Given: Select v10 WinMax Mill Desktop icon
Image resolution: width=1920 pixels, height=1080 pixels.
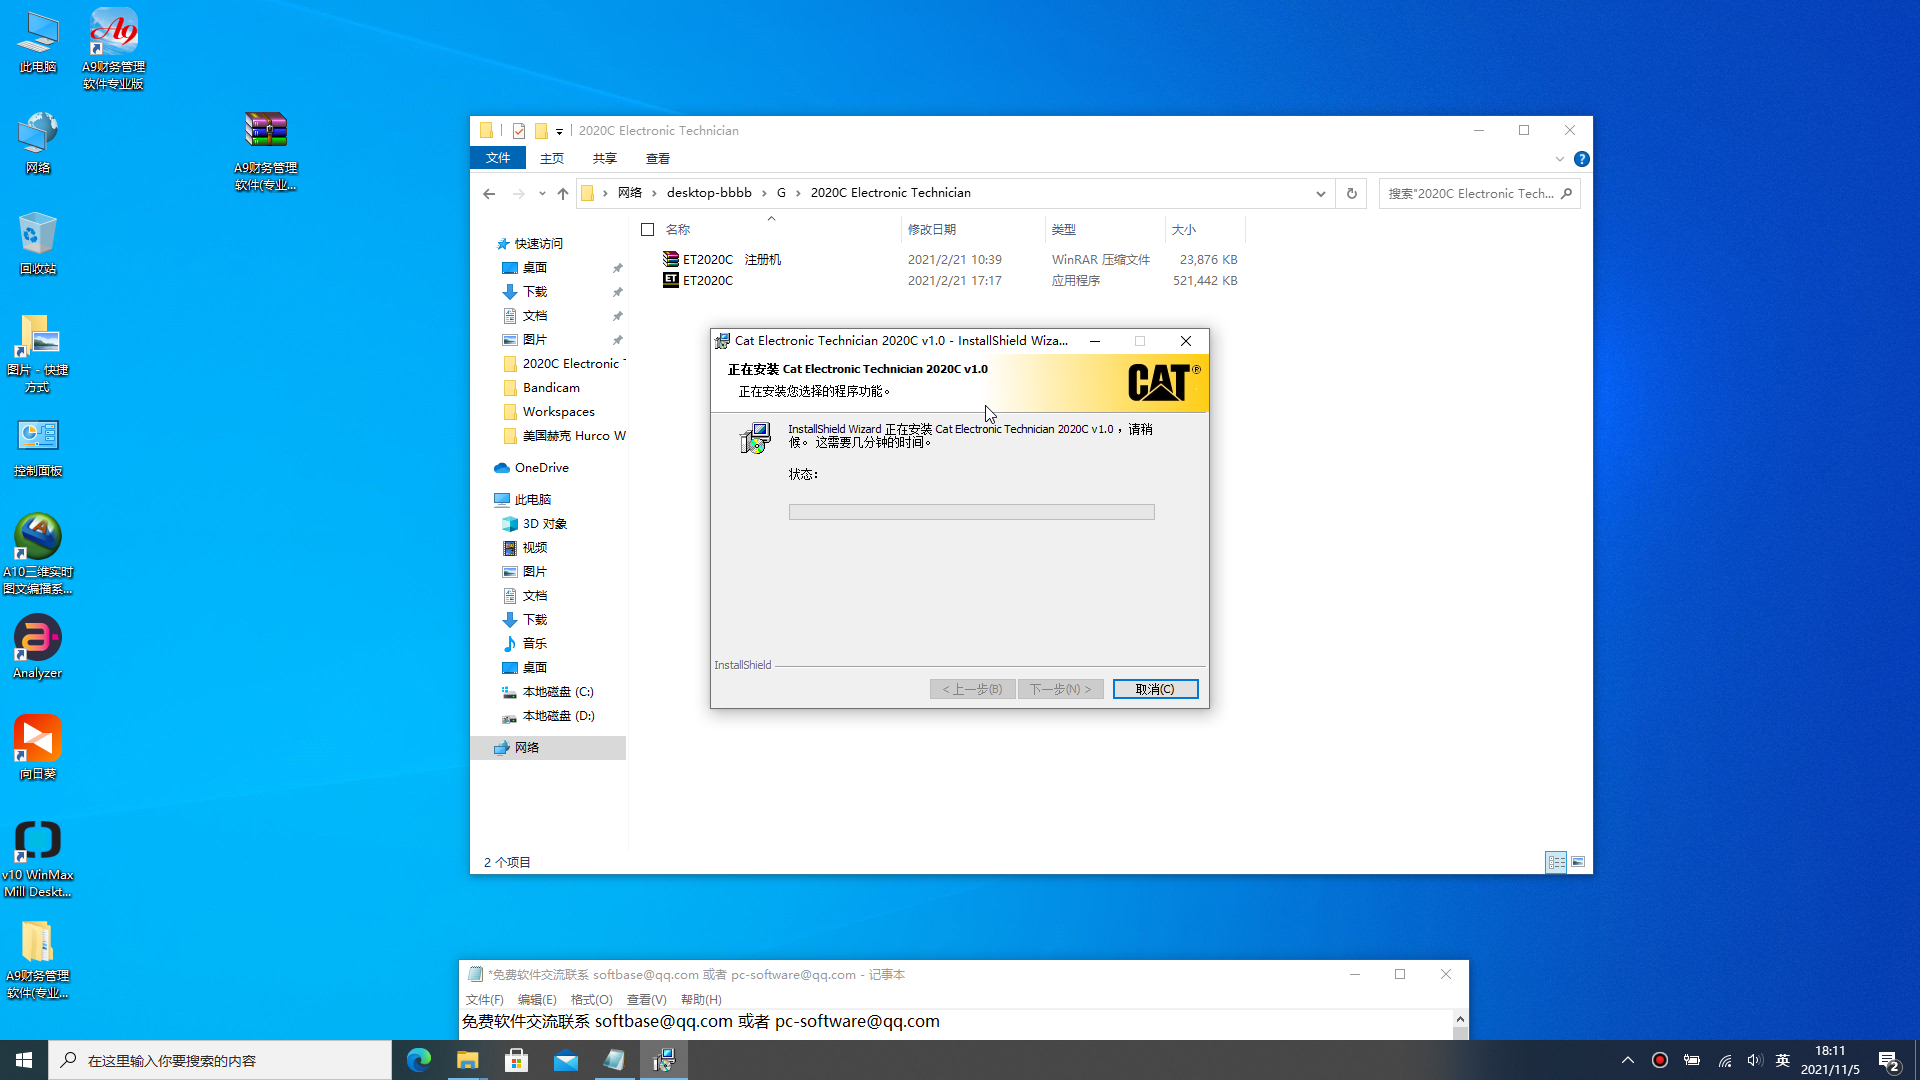Looking at the screenshot, I should [38, 858].
